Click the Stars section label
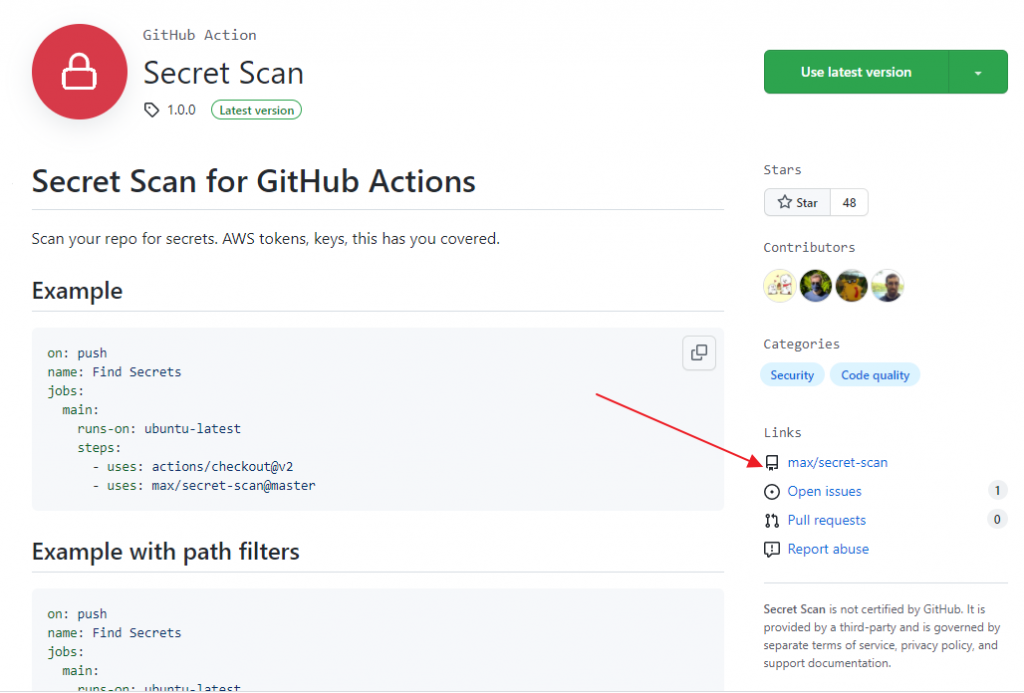 pos(782,170)
